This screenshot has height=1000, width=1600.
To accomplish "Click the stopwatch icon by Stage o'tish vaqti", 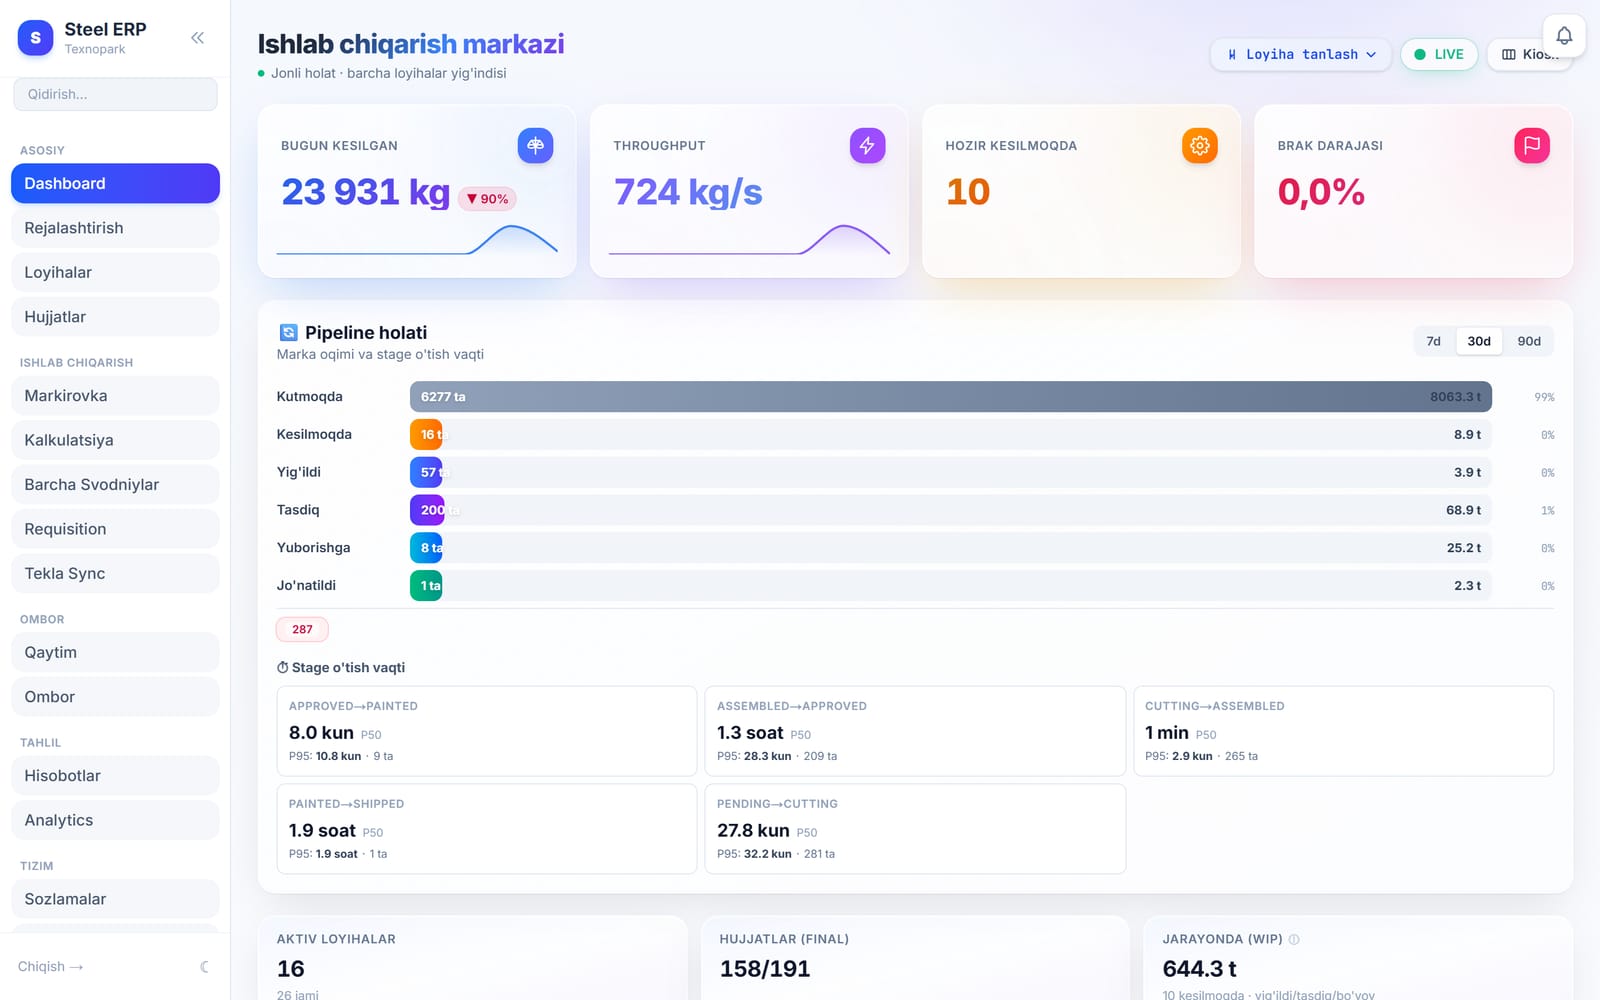I will click(283, 668).
